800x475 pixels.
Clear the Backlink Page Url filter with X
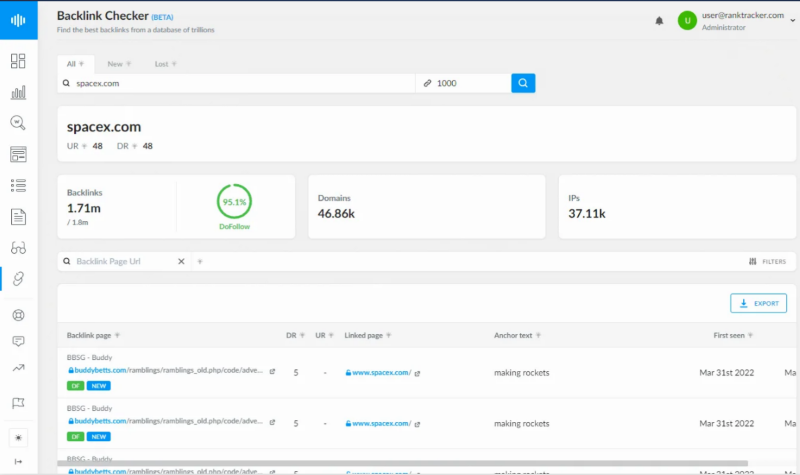coord(181,261)
